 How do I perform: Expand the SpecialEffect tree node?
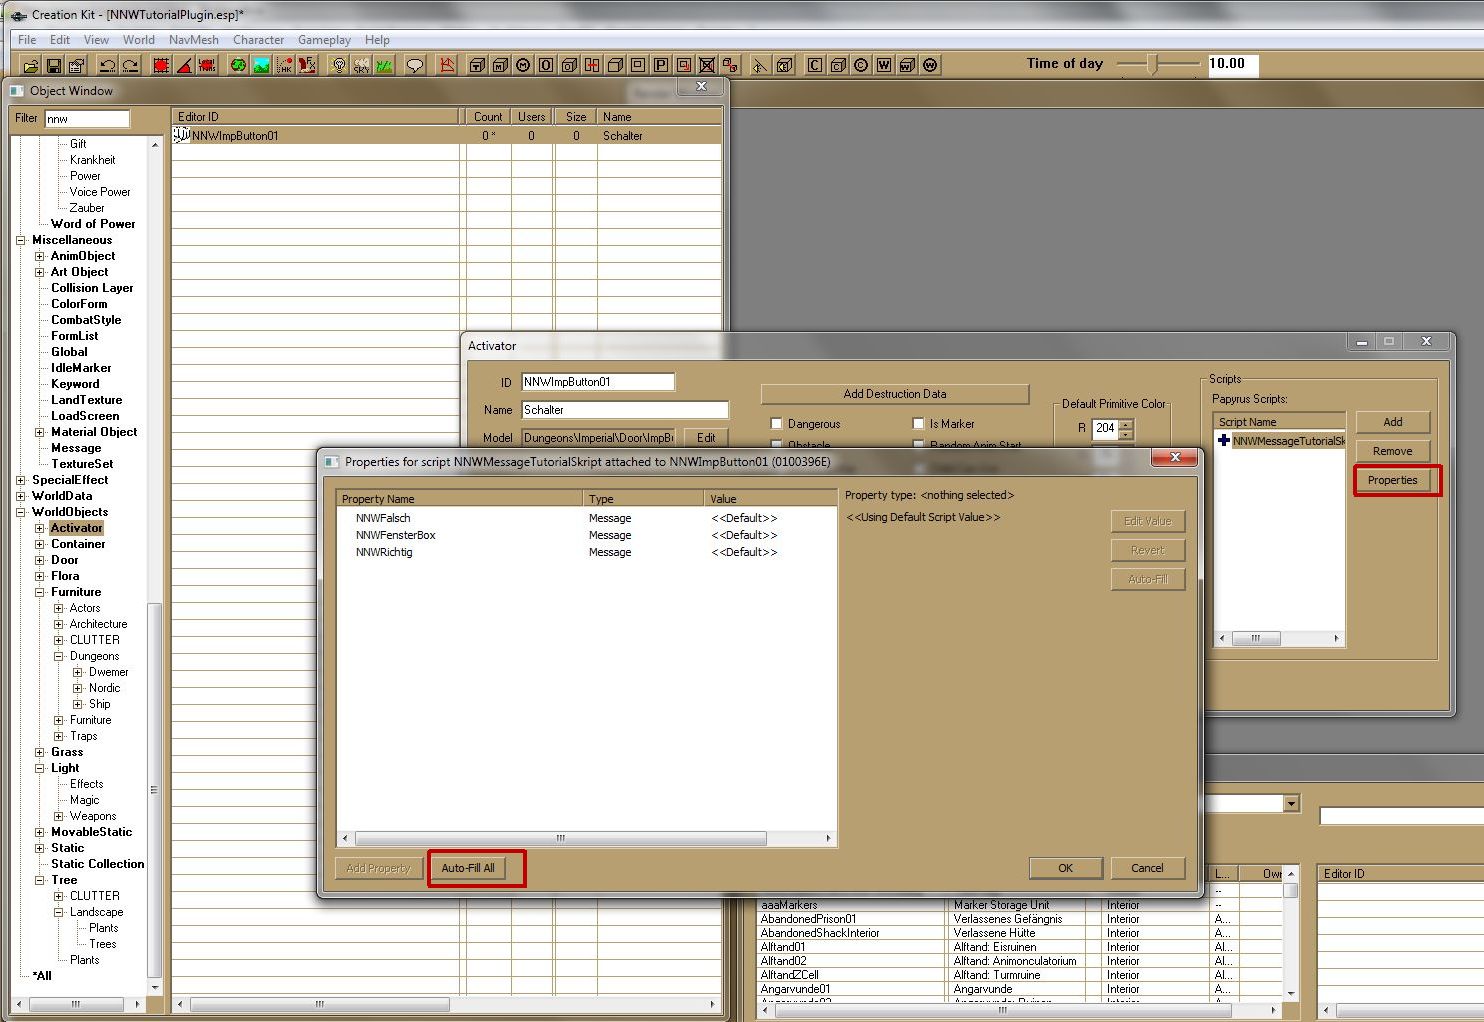pyautogui.click(x=21, y=480)
